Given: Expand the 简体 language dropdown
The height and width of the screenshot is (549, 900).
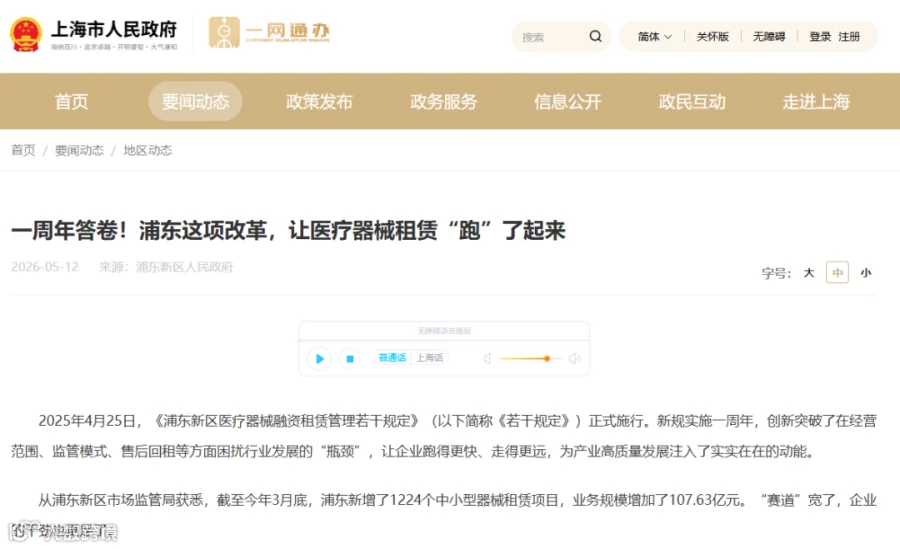Looking at the screenshot, I should (654, 37).
